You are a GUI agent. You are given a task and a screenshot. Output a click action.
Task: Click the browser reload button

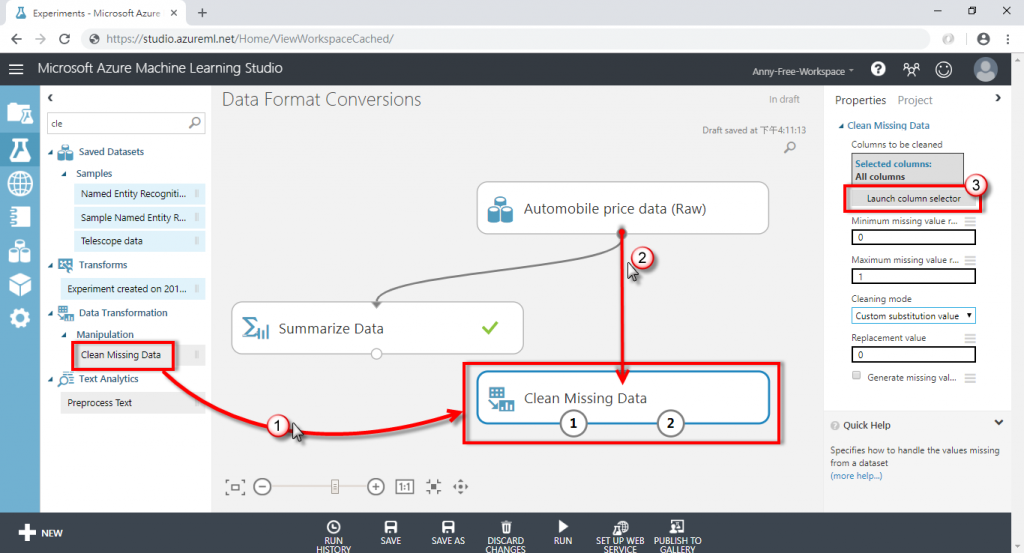[64, 39]
